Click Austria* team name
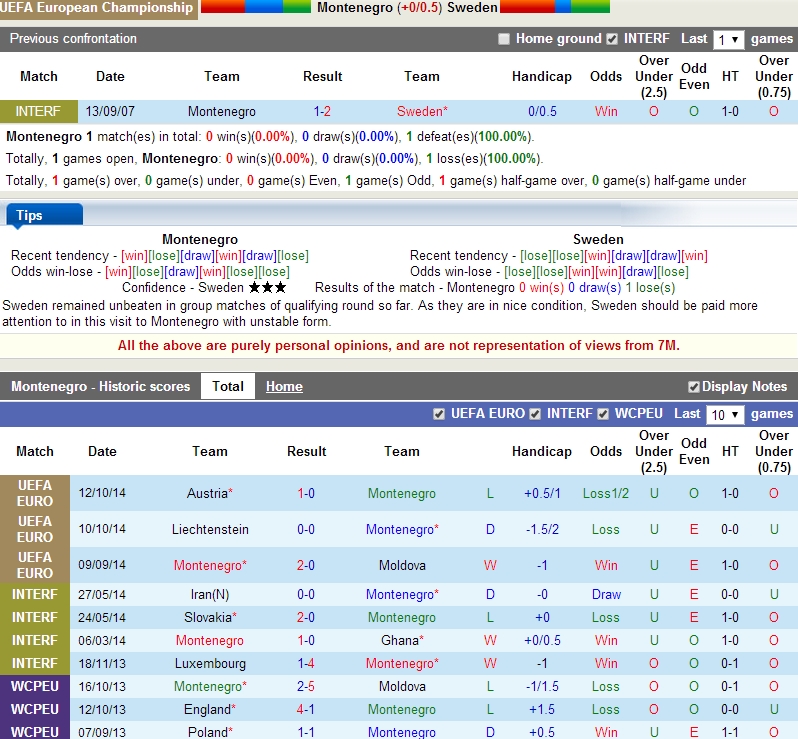 coord(210,493)
